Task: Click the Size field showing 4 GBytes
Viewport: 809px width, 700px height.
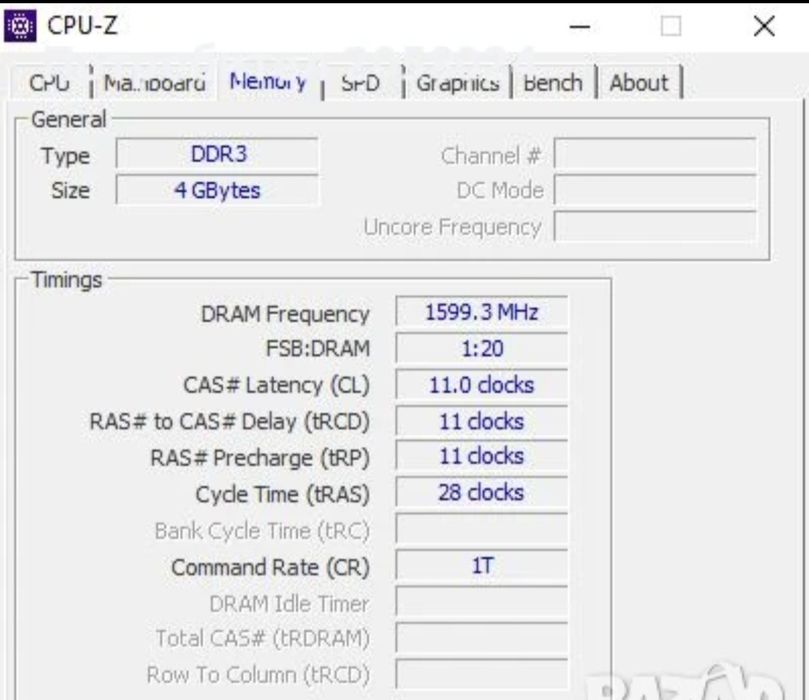Action: tap(217, 190)
